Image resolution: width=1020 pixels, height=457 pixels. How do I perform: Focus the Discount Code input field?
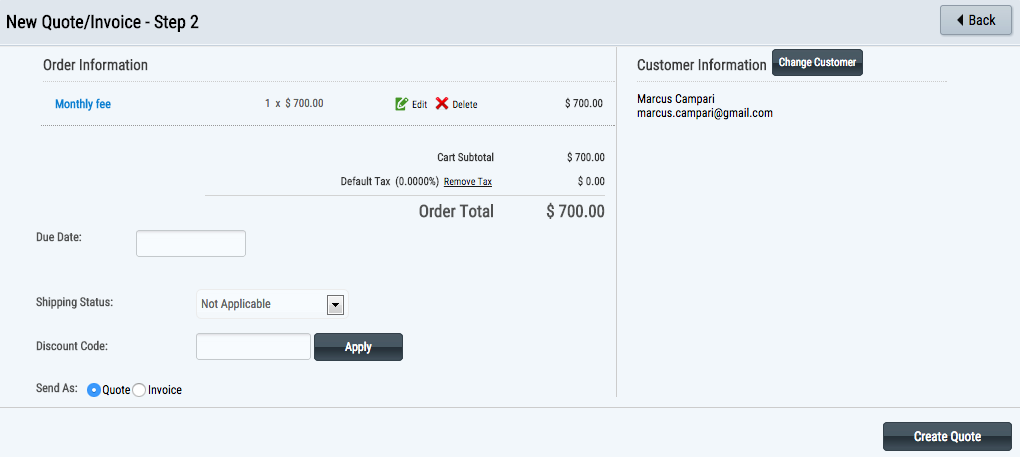tap(254, 346)
